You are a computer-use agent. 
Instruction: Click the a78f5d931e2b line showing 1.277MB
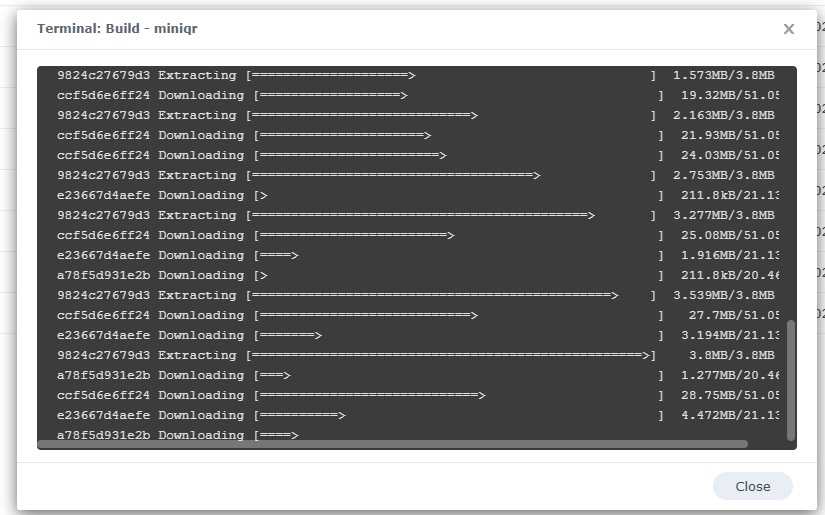418,375
